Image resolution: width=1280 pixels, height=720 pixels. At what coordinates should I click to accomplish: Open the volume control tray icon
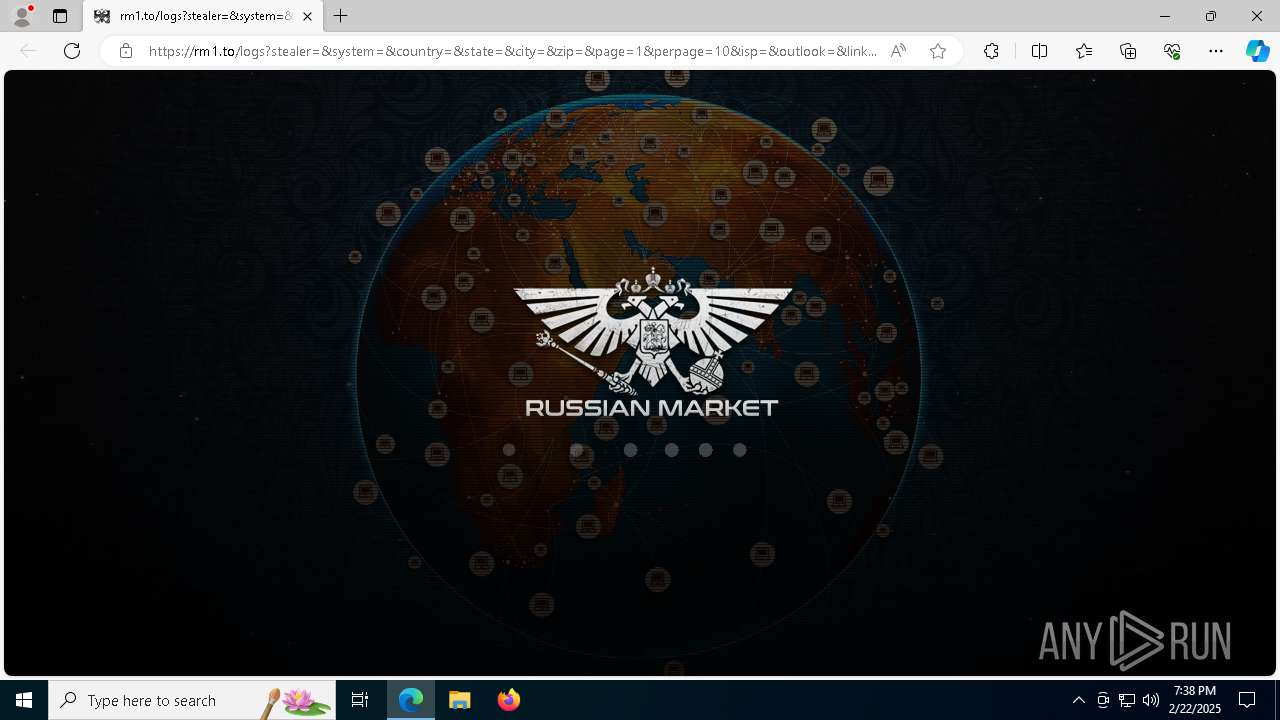[x=1151, y=700]
